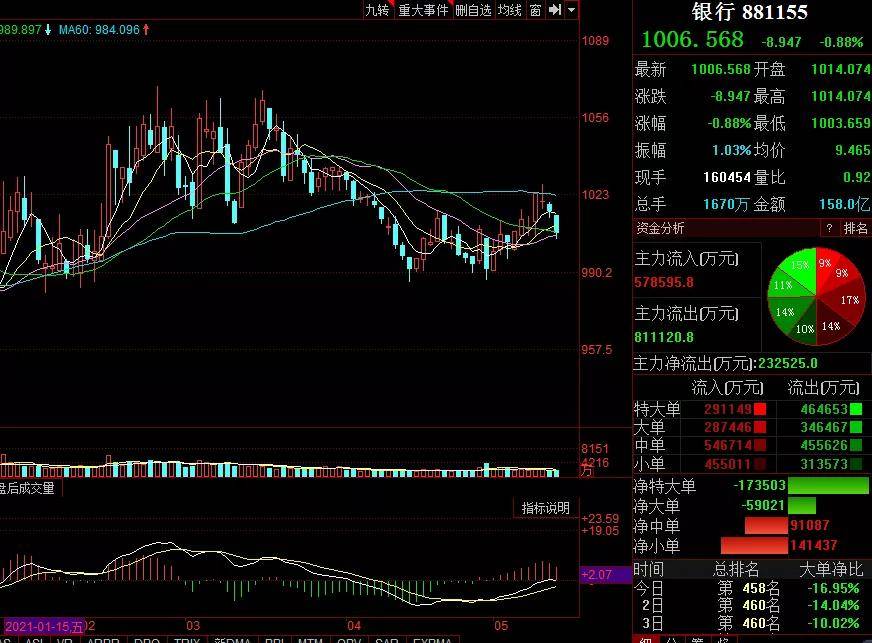Click the 排名 ranking button
The width and height of the screenshot is (872, 643).
[x=856, y=229]
